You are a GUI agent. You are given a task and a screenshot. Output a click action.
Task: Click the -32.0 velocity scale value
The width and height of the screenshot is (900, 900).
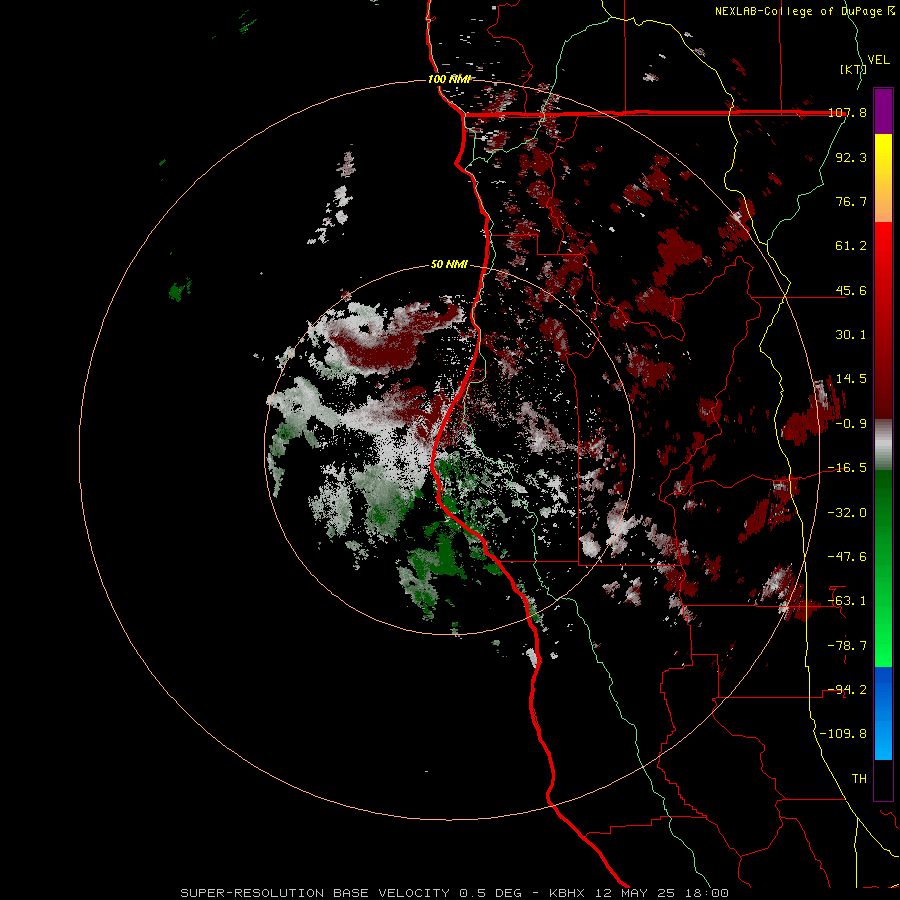click(847, 512)
